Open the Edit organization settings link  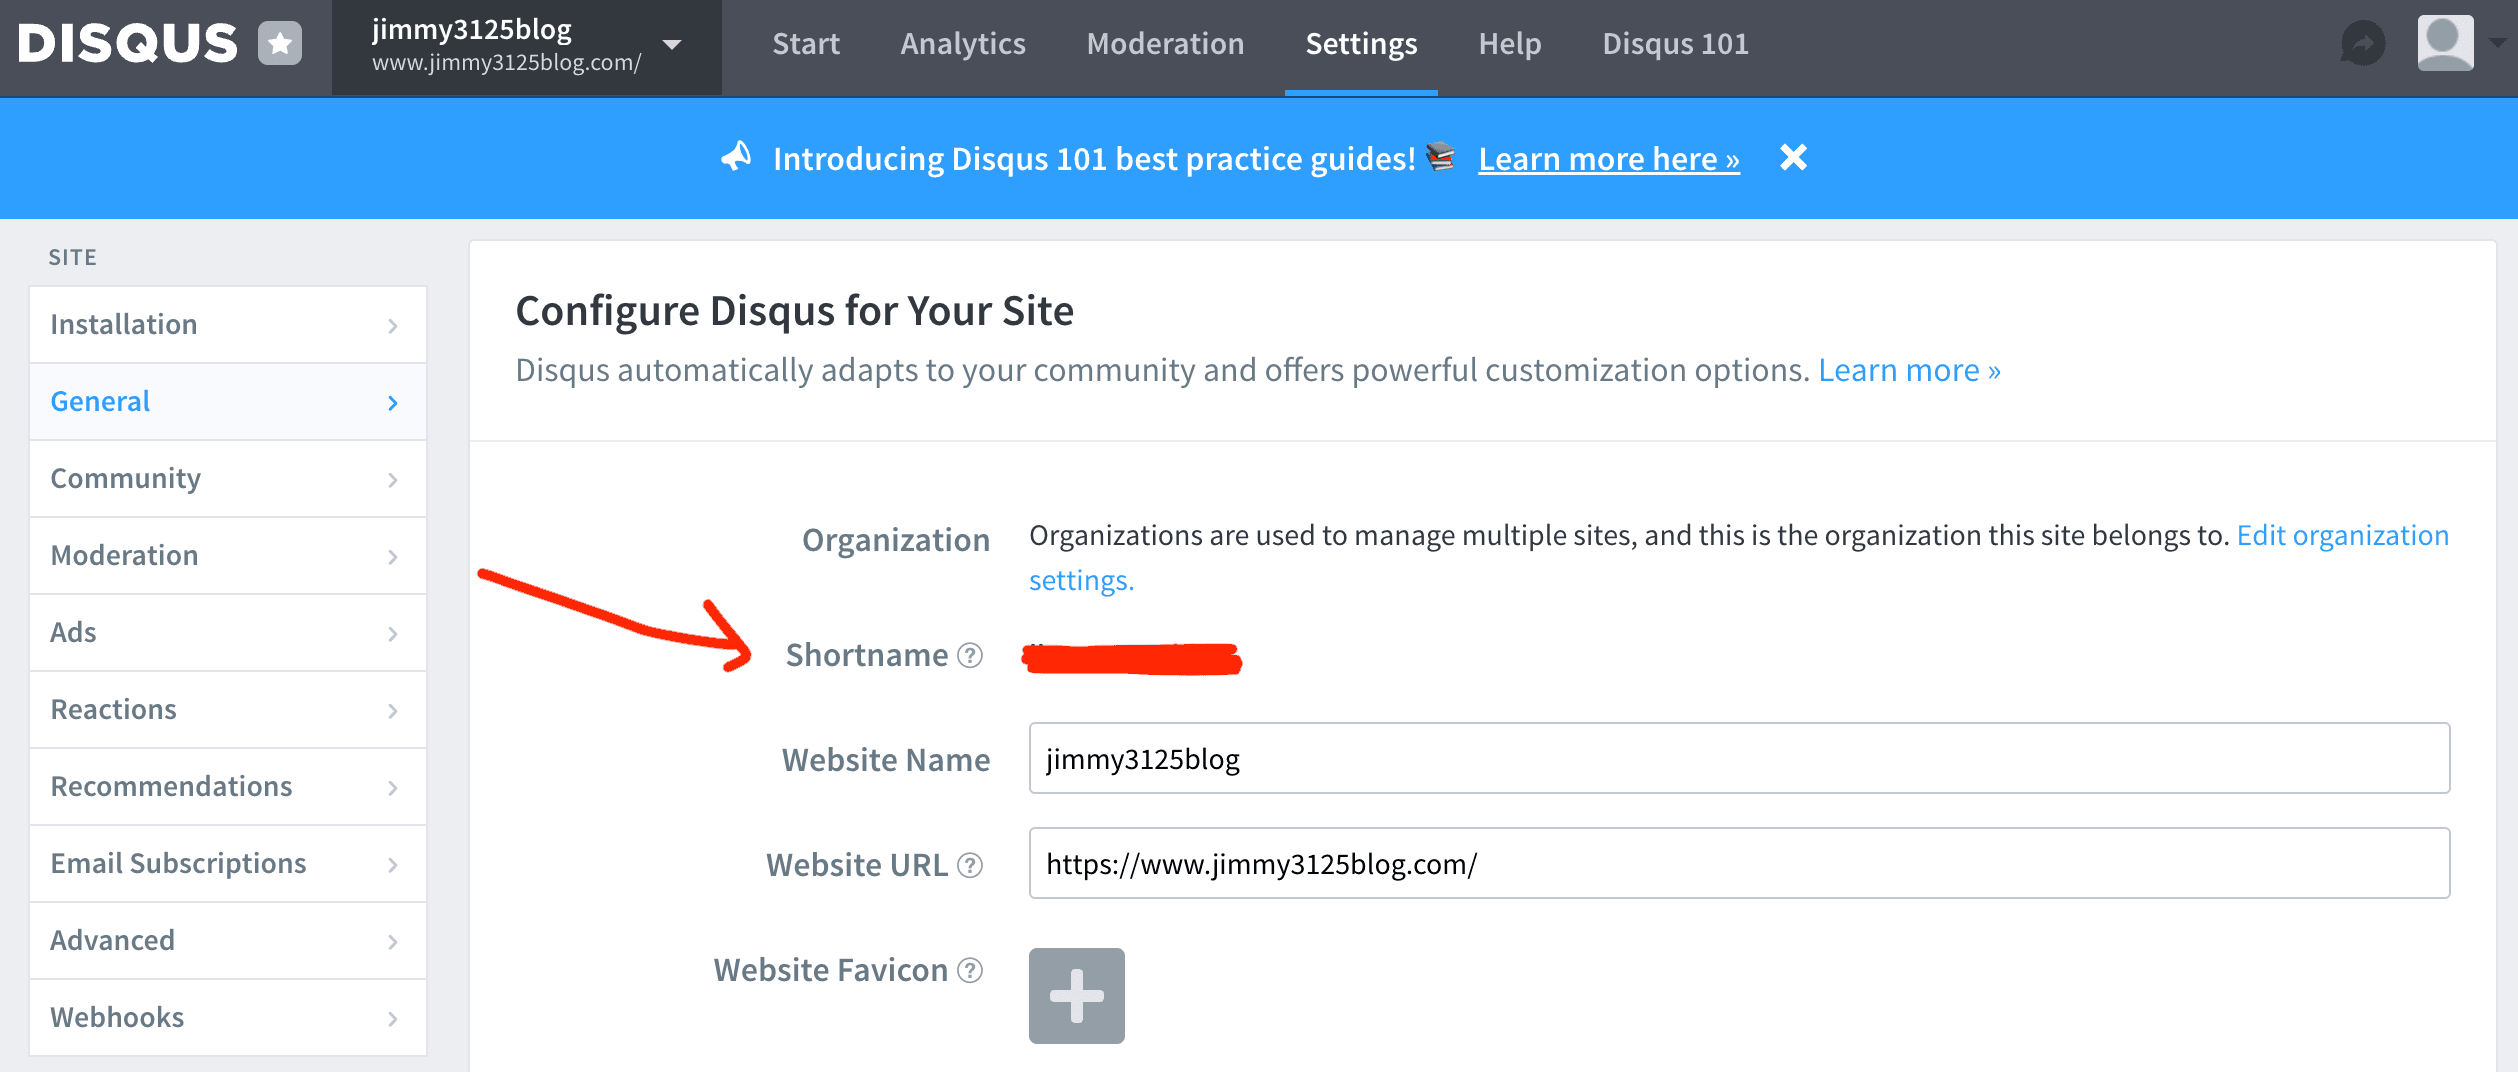point(2341,536)
